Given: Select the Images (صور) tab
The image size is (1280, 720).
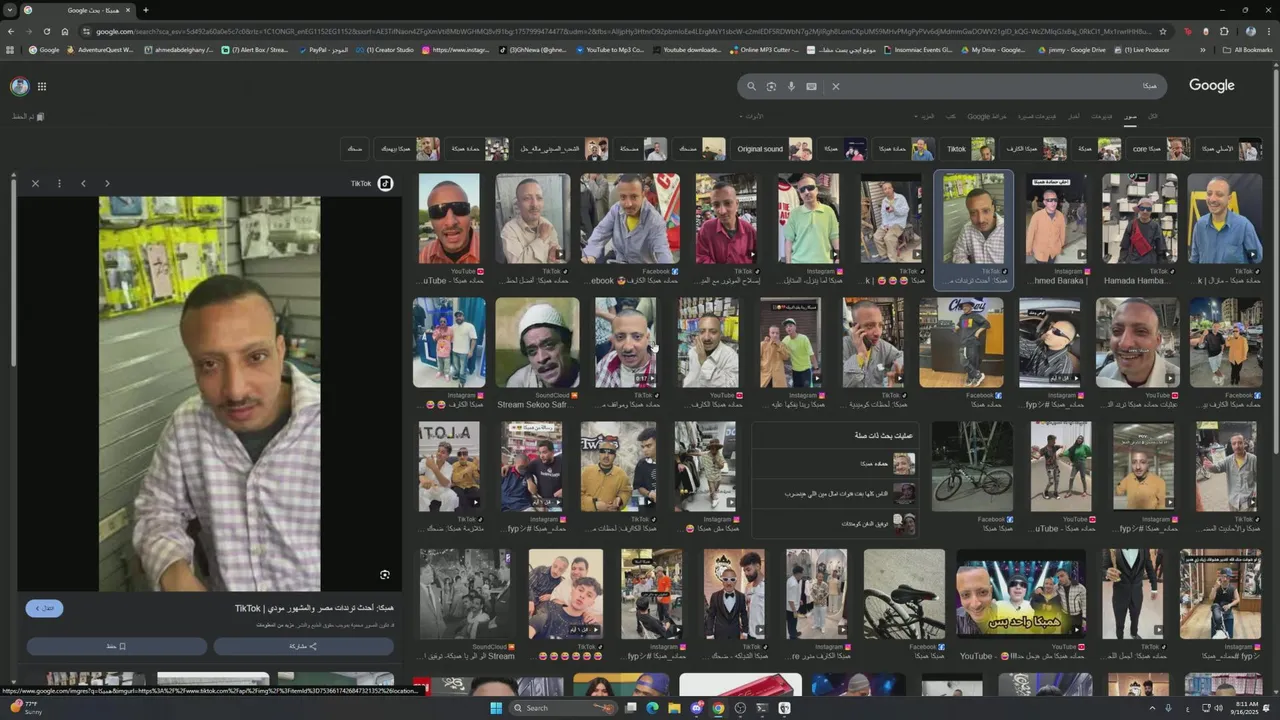Looking at the screenshot, I should click(1130, 117).
